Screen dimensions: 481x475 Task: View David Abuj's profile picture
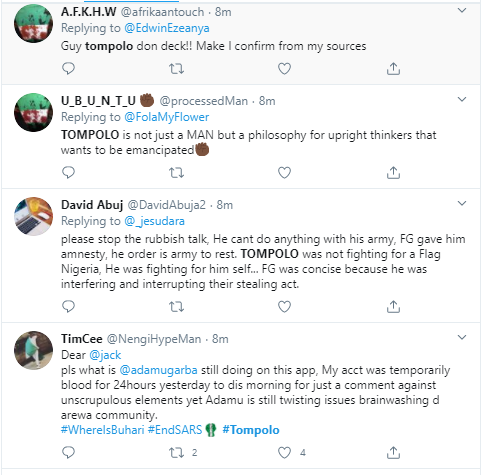[33, 216]
